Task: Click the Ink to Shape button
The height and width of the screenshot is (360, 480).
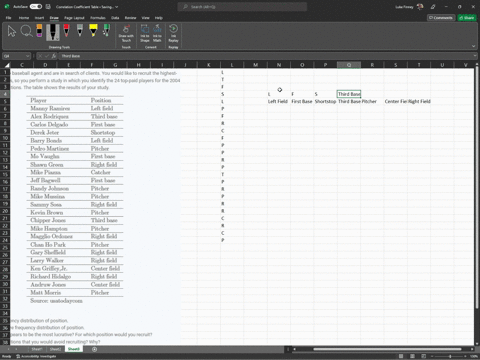Action: pyautogui.click(x=145, y=33)
